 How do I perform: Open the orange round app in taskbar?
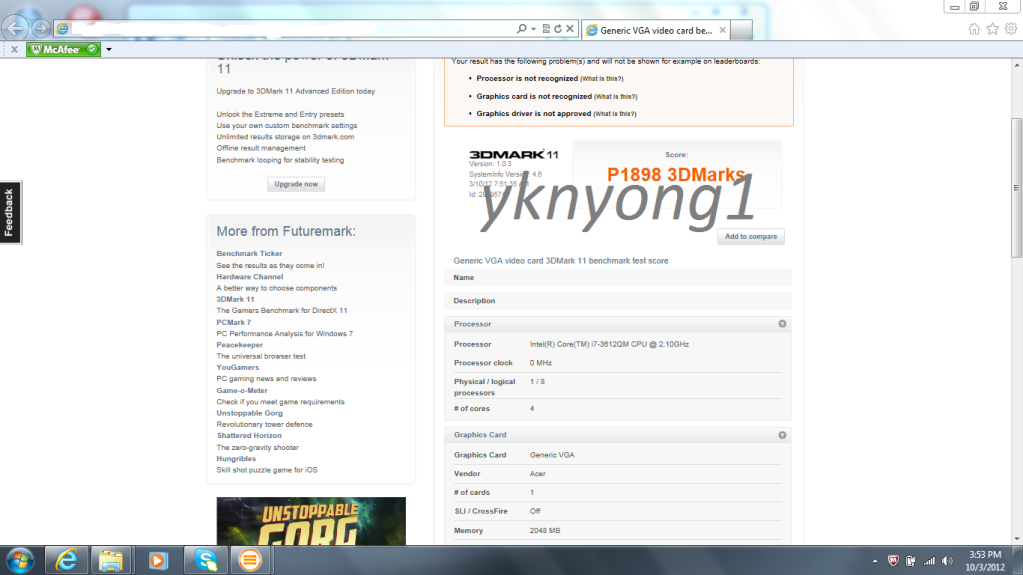tap(250, 560)
